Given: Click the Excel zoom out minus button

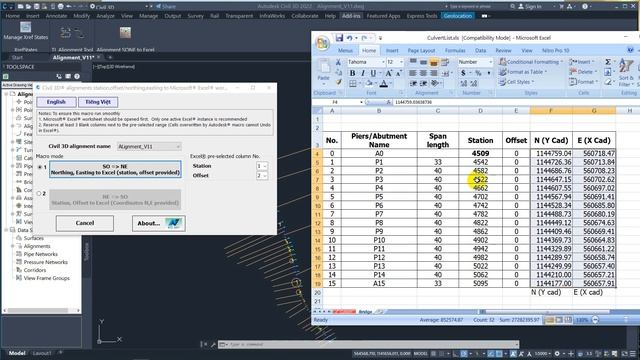Looking at the screenshot, I should point(595,320).
